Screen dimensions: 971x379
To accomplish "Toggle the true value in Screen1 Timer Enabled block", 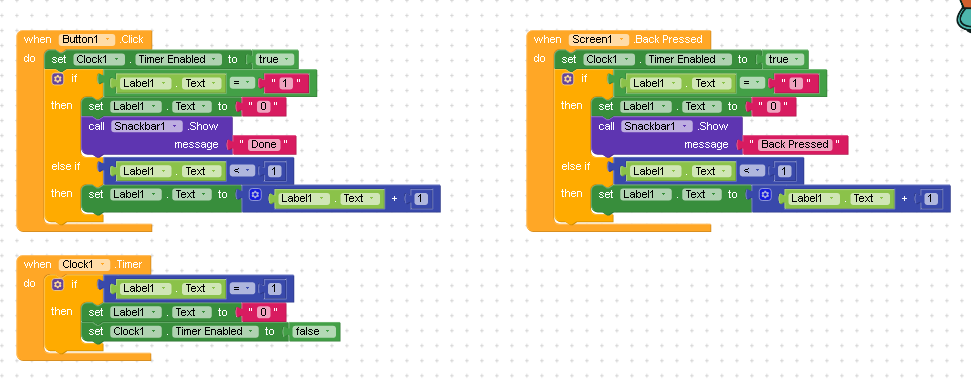I will click(783, 59).
